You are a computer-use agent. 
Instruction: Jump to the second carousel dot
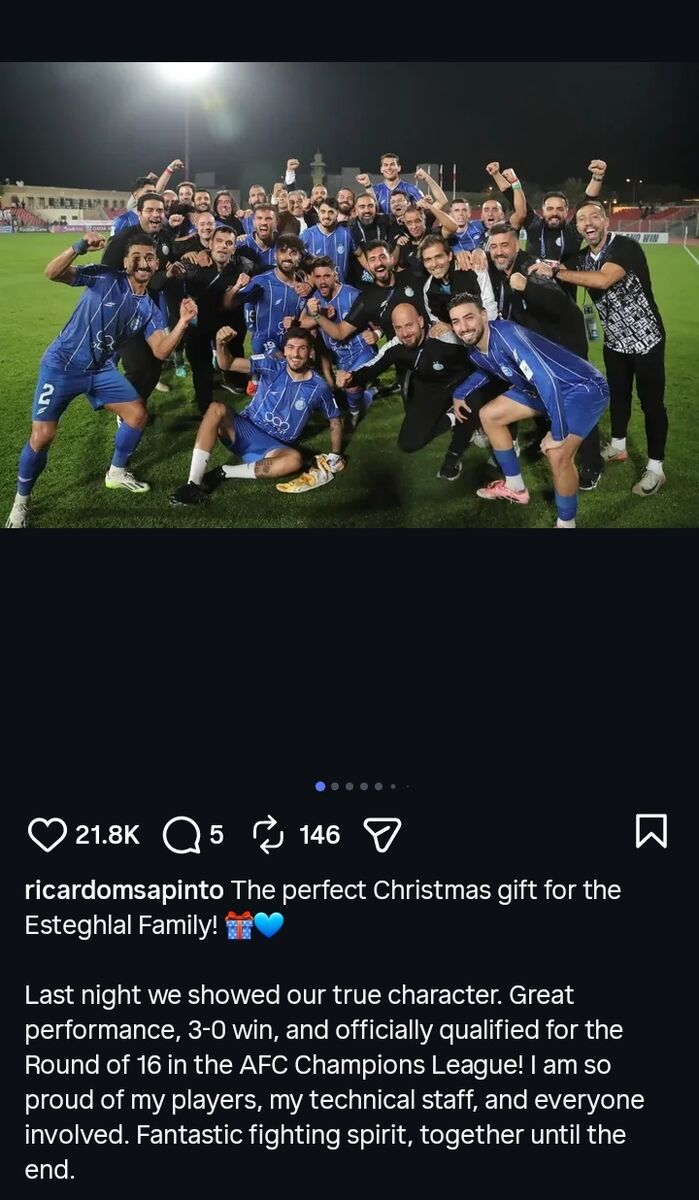(x=335, y=786)
